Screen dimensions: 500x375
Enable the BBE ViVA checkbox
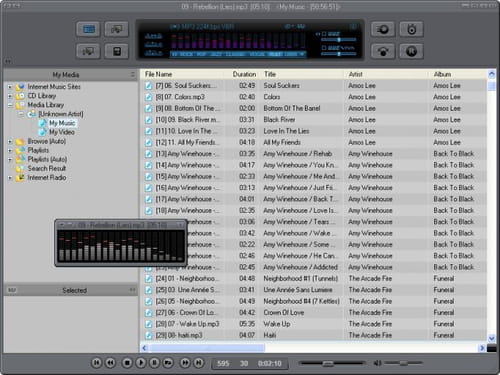point(324,48)
